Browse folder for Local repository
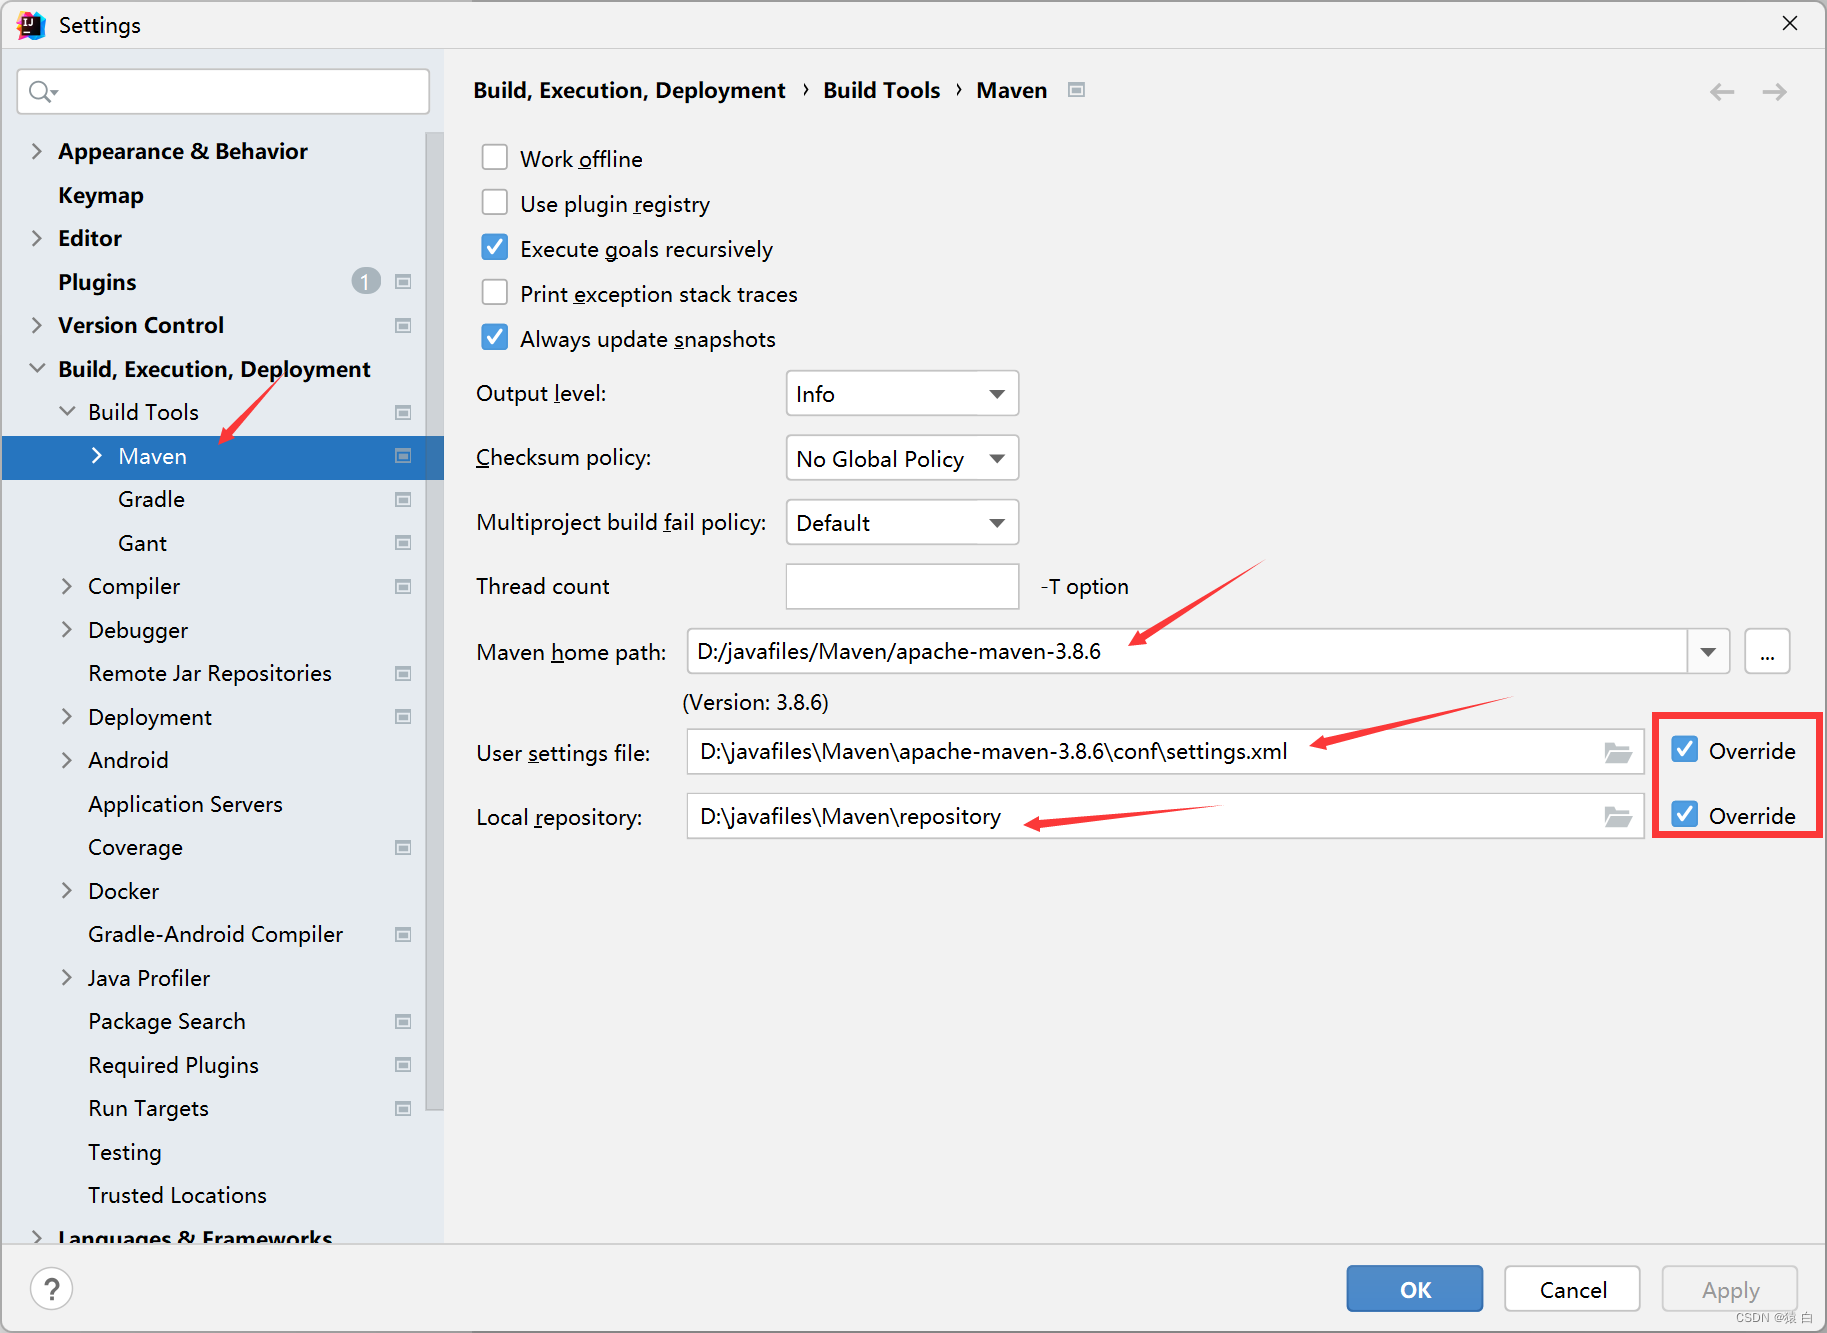 (1618, 817)
